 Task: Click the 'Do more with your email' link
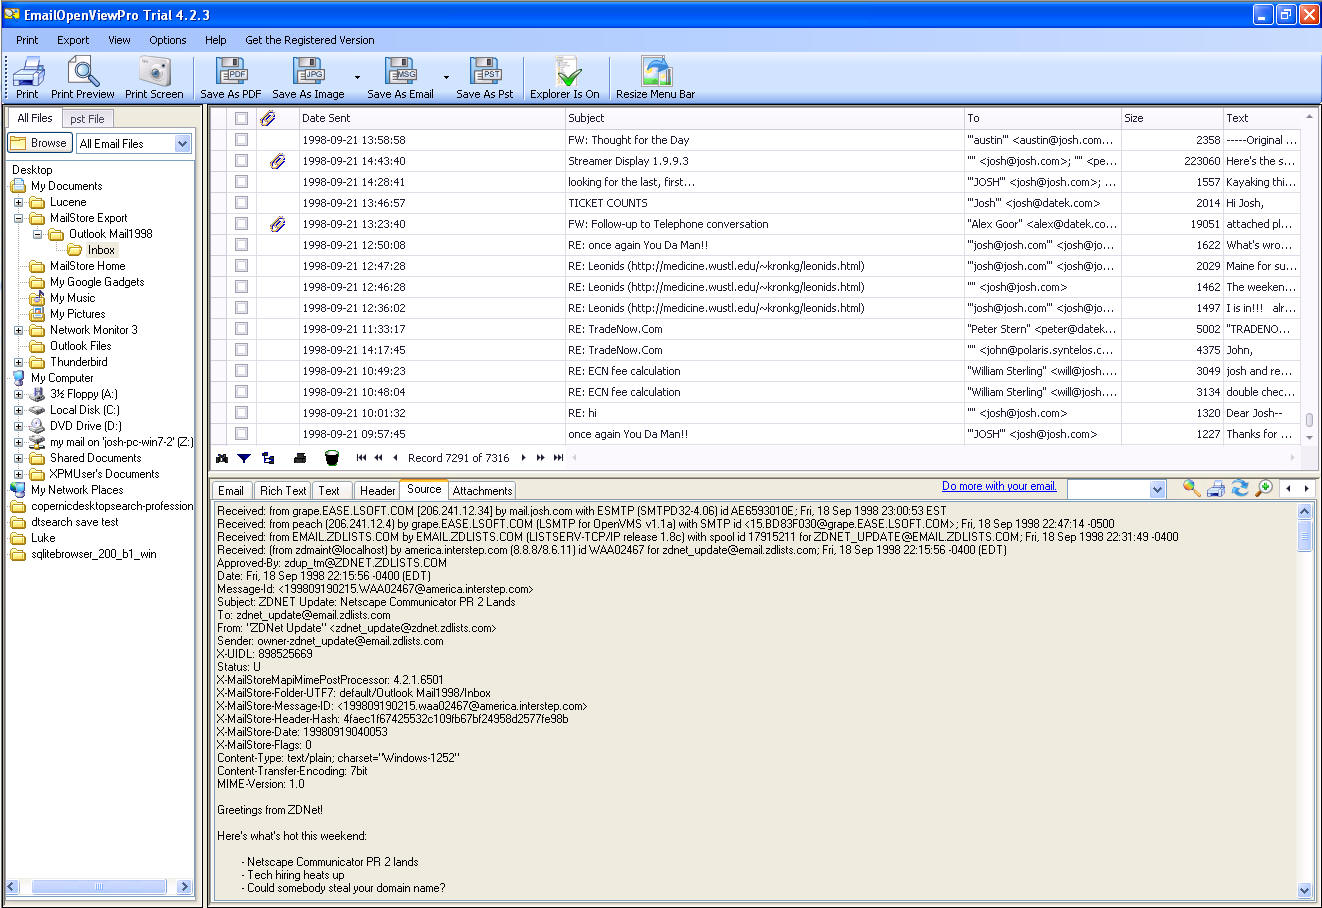pyautogui.click(x=999, y=486)
